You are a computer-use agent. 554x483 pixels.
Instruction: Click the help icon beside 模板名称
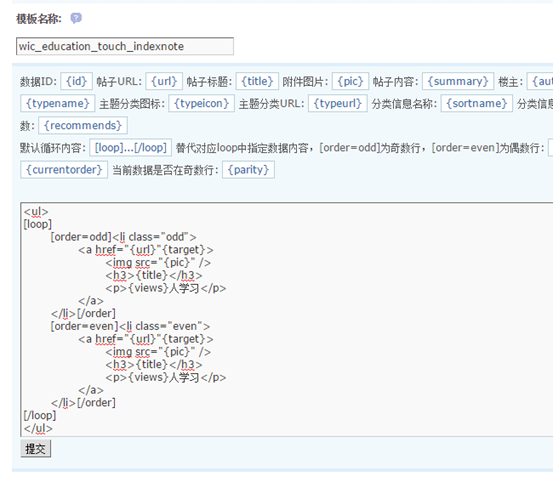tap(76, 18)
